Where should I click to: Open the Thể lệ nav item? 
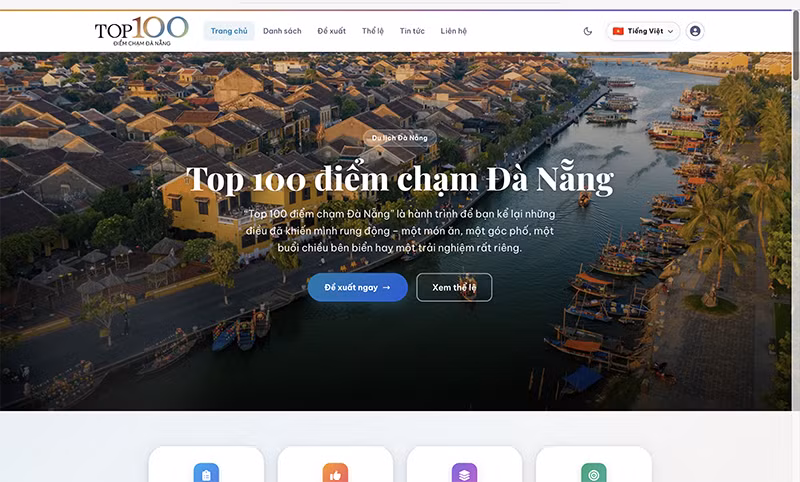(x=373, y=31)
